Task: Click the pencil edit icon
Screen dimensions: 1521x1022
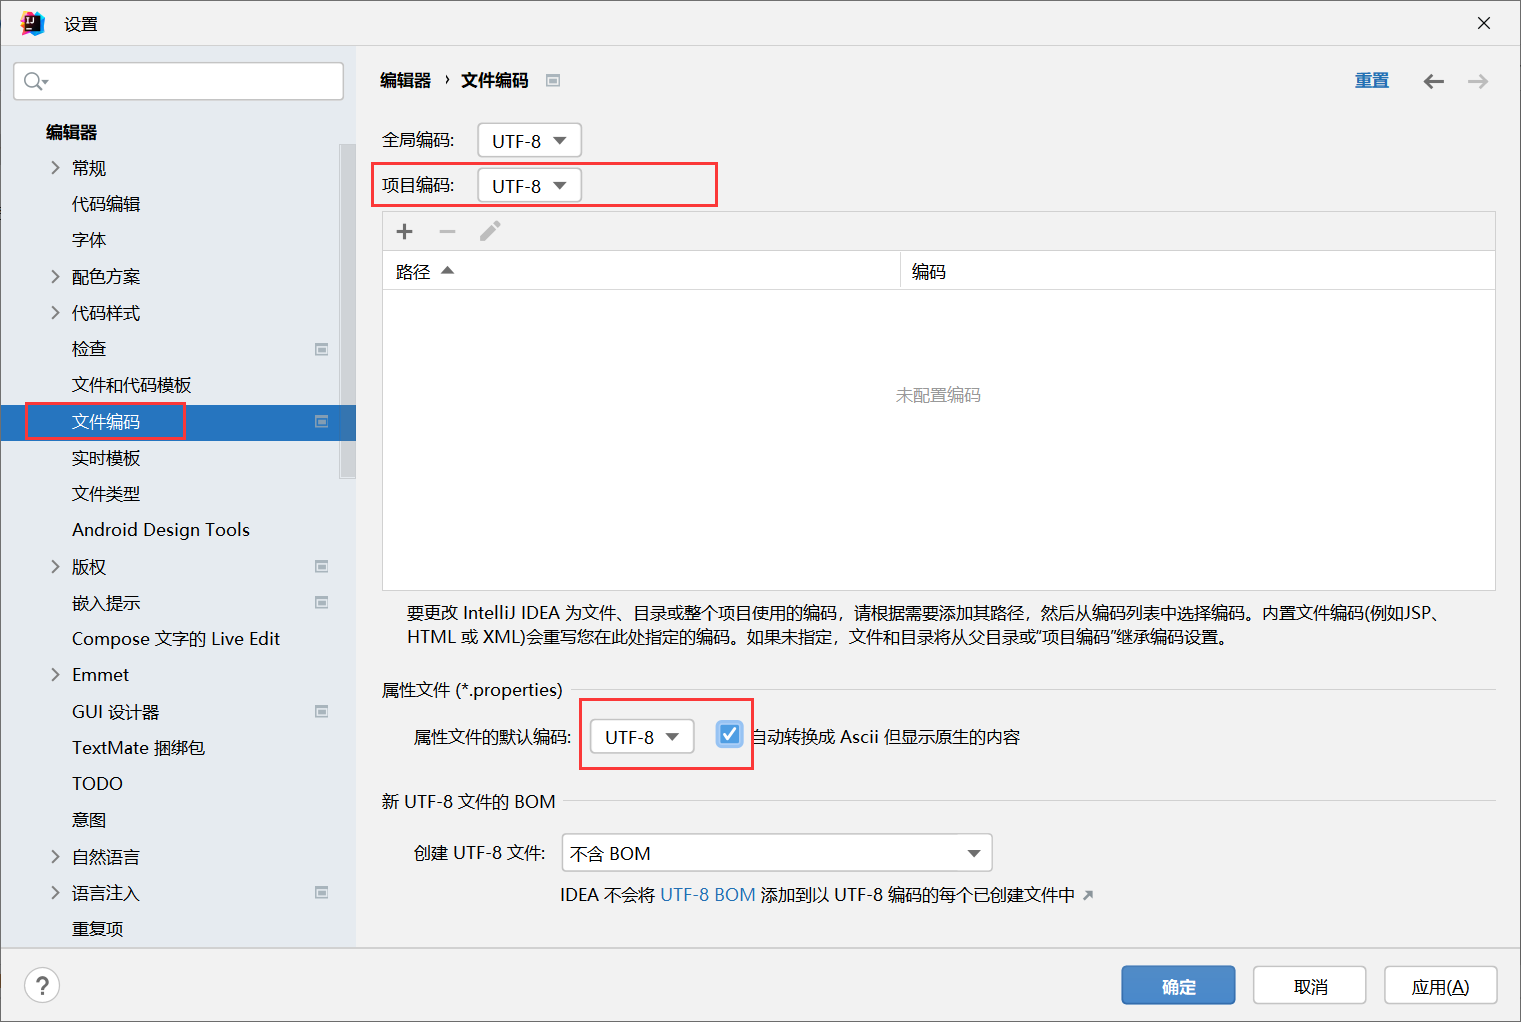Action: point(490,232)
